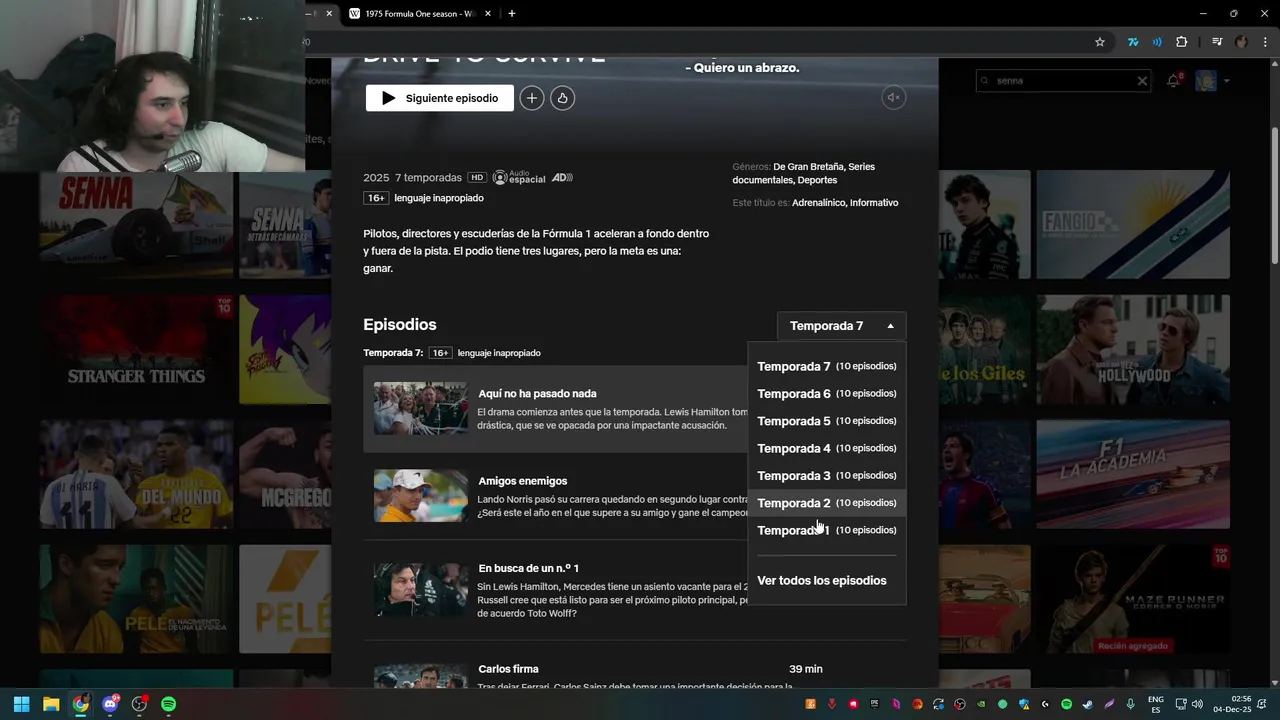Click the Episodios heading
The height and width of the screenshot is (720, 1280).
coord(400,325)
